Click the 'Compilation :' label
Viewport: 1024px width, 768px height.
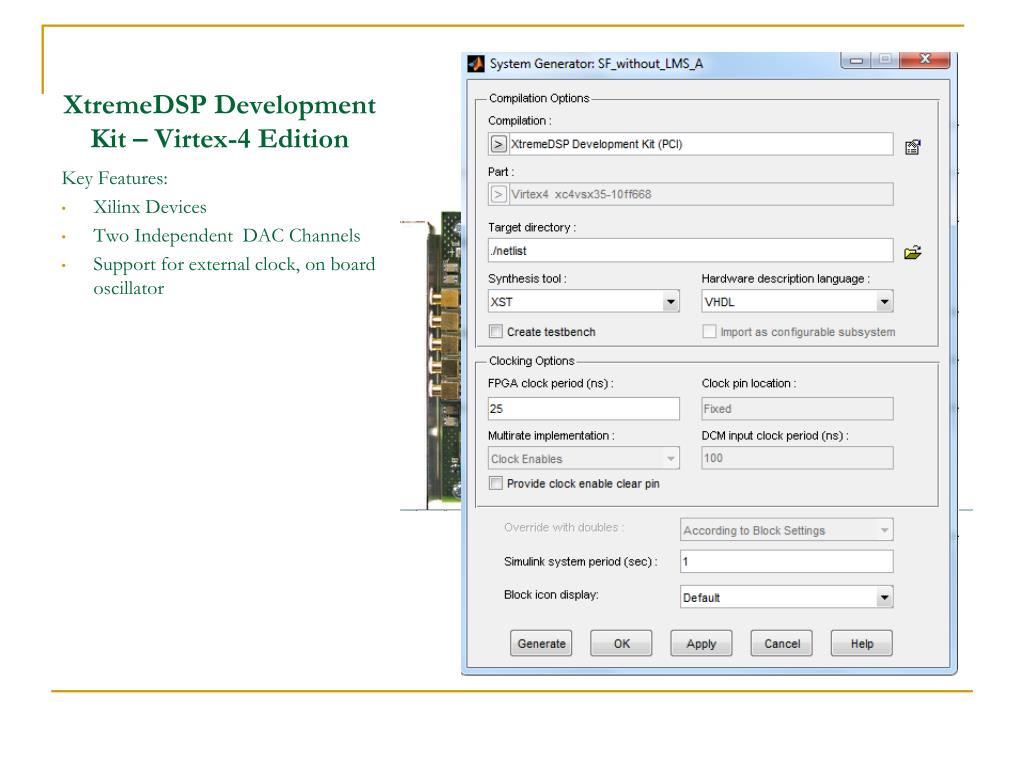point(520,121)
